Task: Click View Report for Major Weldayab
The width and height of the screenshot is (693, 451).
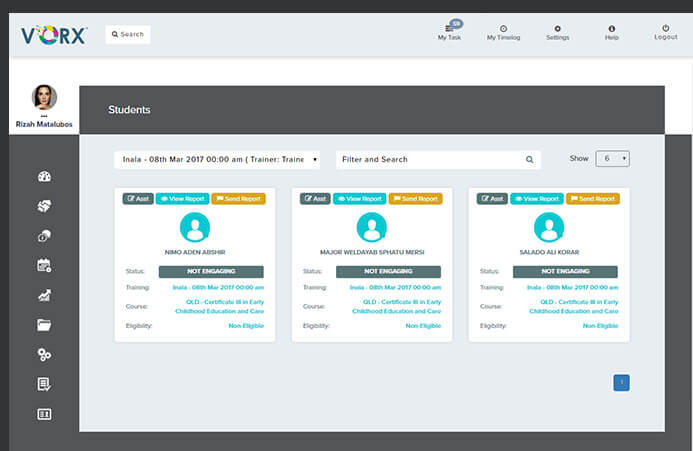Action: click(360, 199)
